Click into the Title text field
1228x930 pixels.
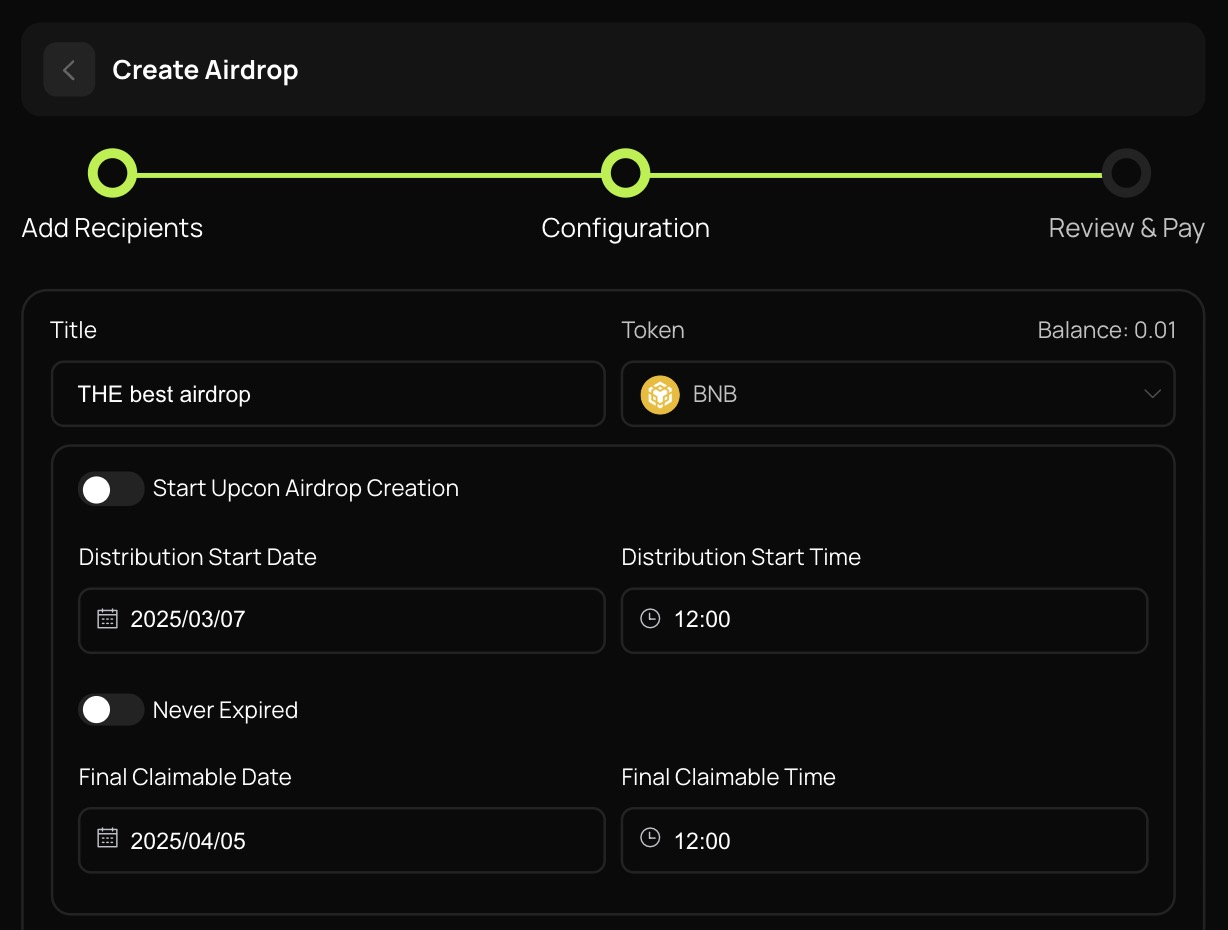pyautogui.click(x=328, y=394)
